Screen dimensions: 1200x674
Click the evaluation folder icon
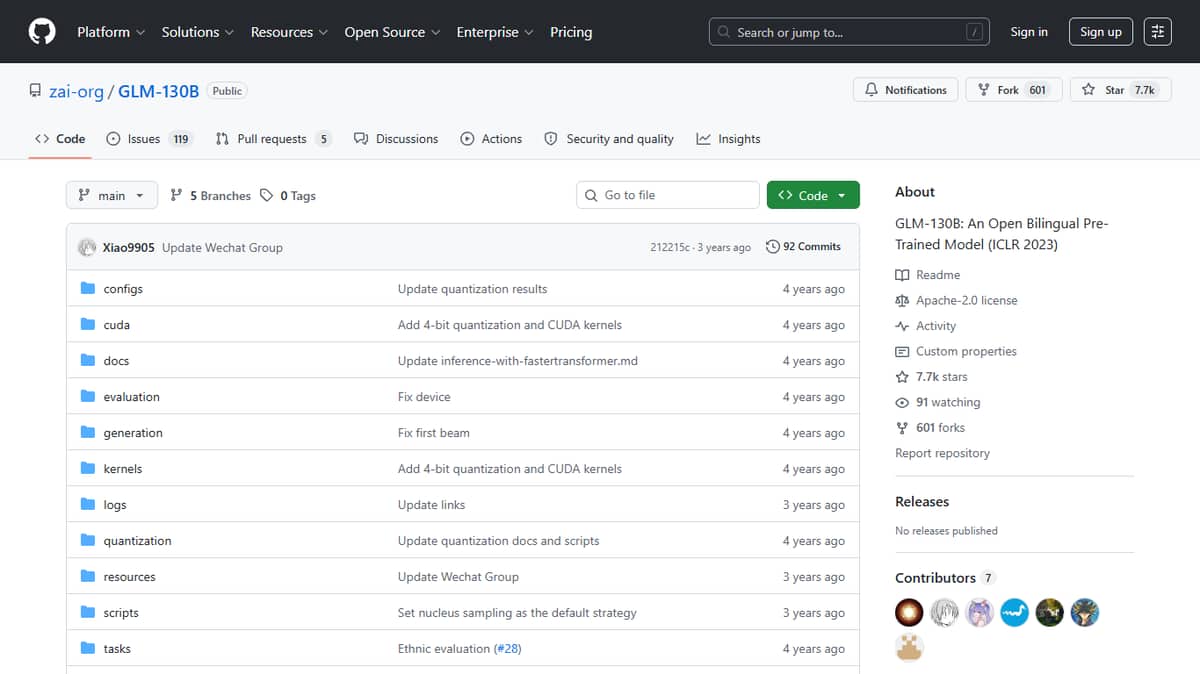coord(88,397)
